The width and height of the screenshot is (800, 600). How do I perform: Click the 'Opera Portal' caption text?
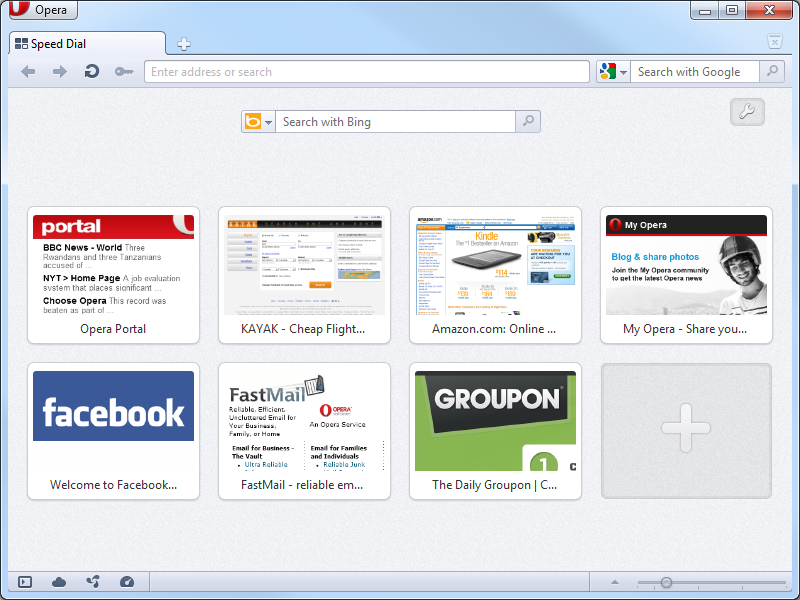pyautogui.click(x=113, y=329)
